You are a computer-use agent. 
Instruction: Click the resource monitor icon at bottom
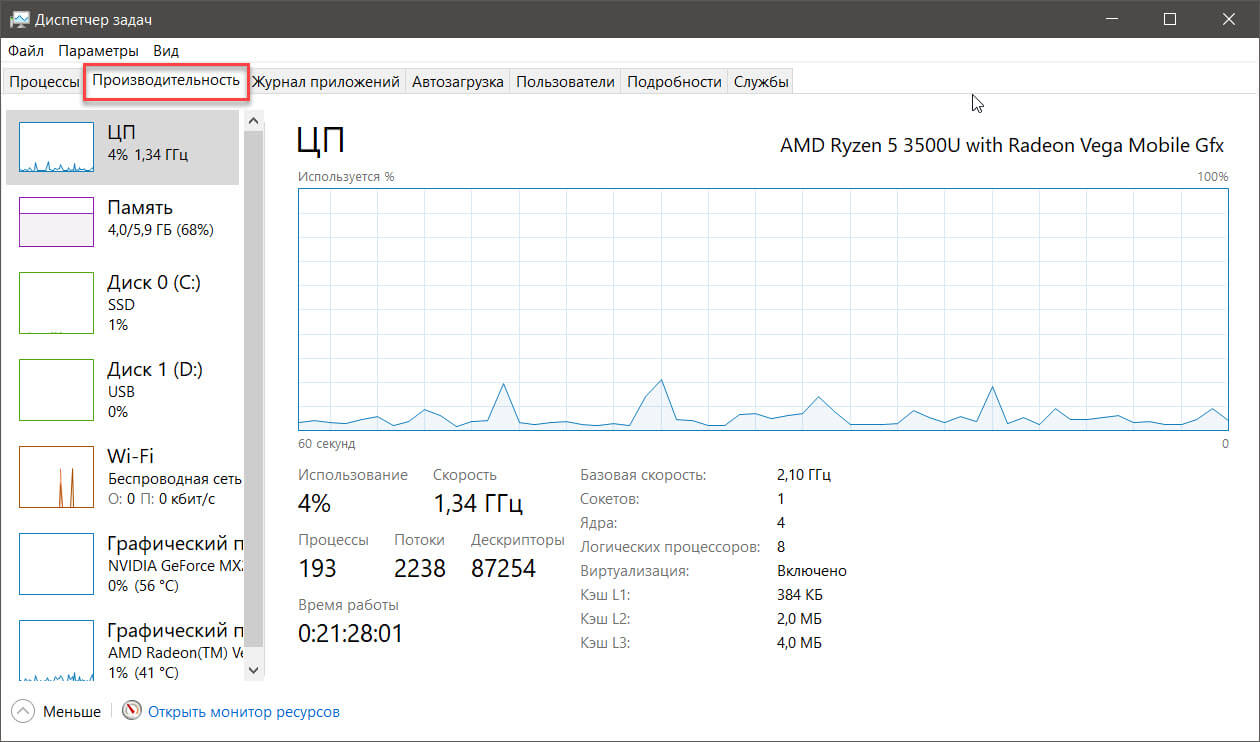132,711
